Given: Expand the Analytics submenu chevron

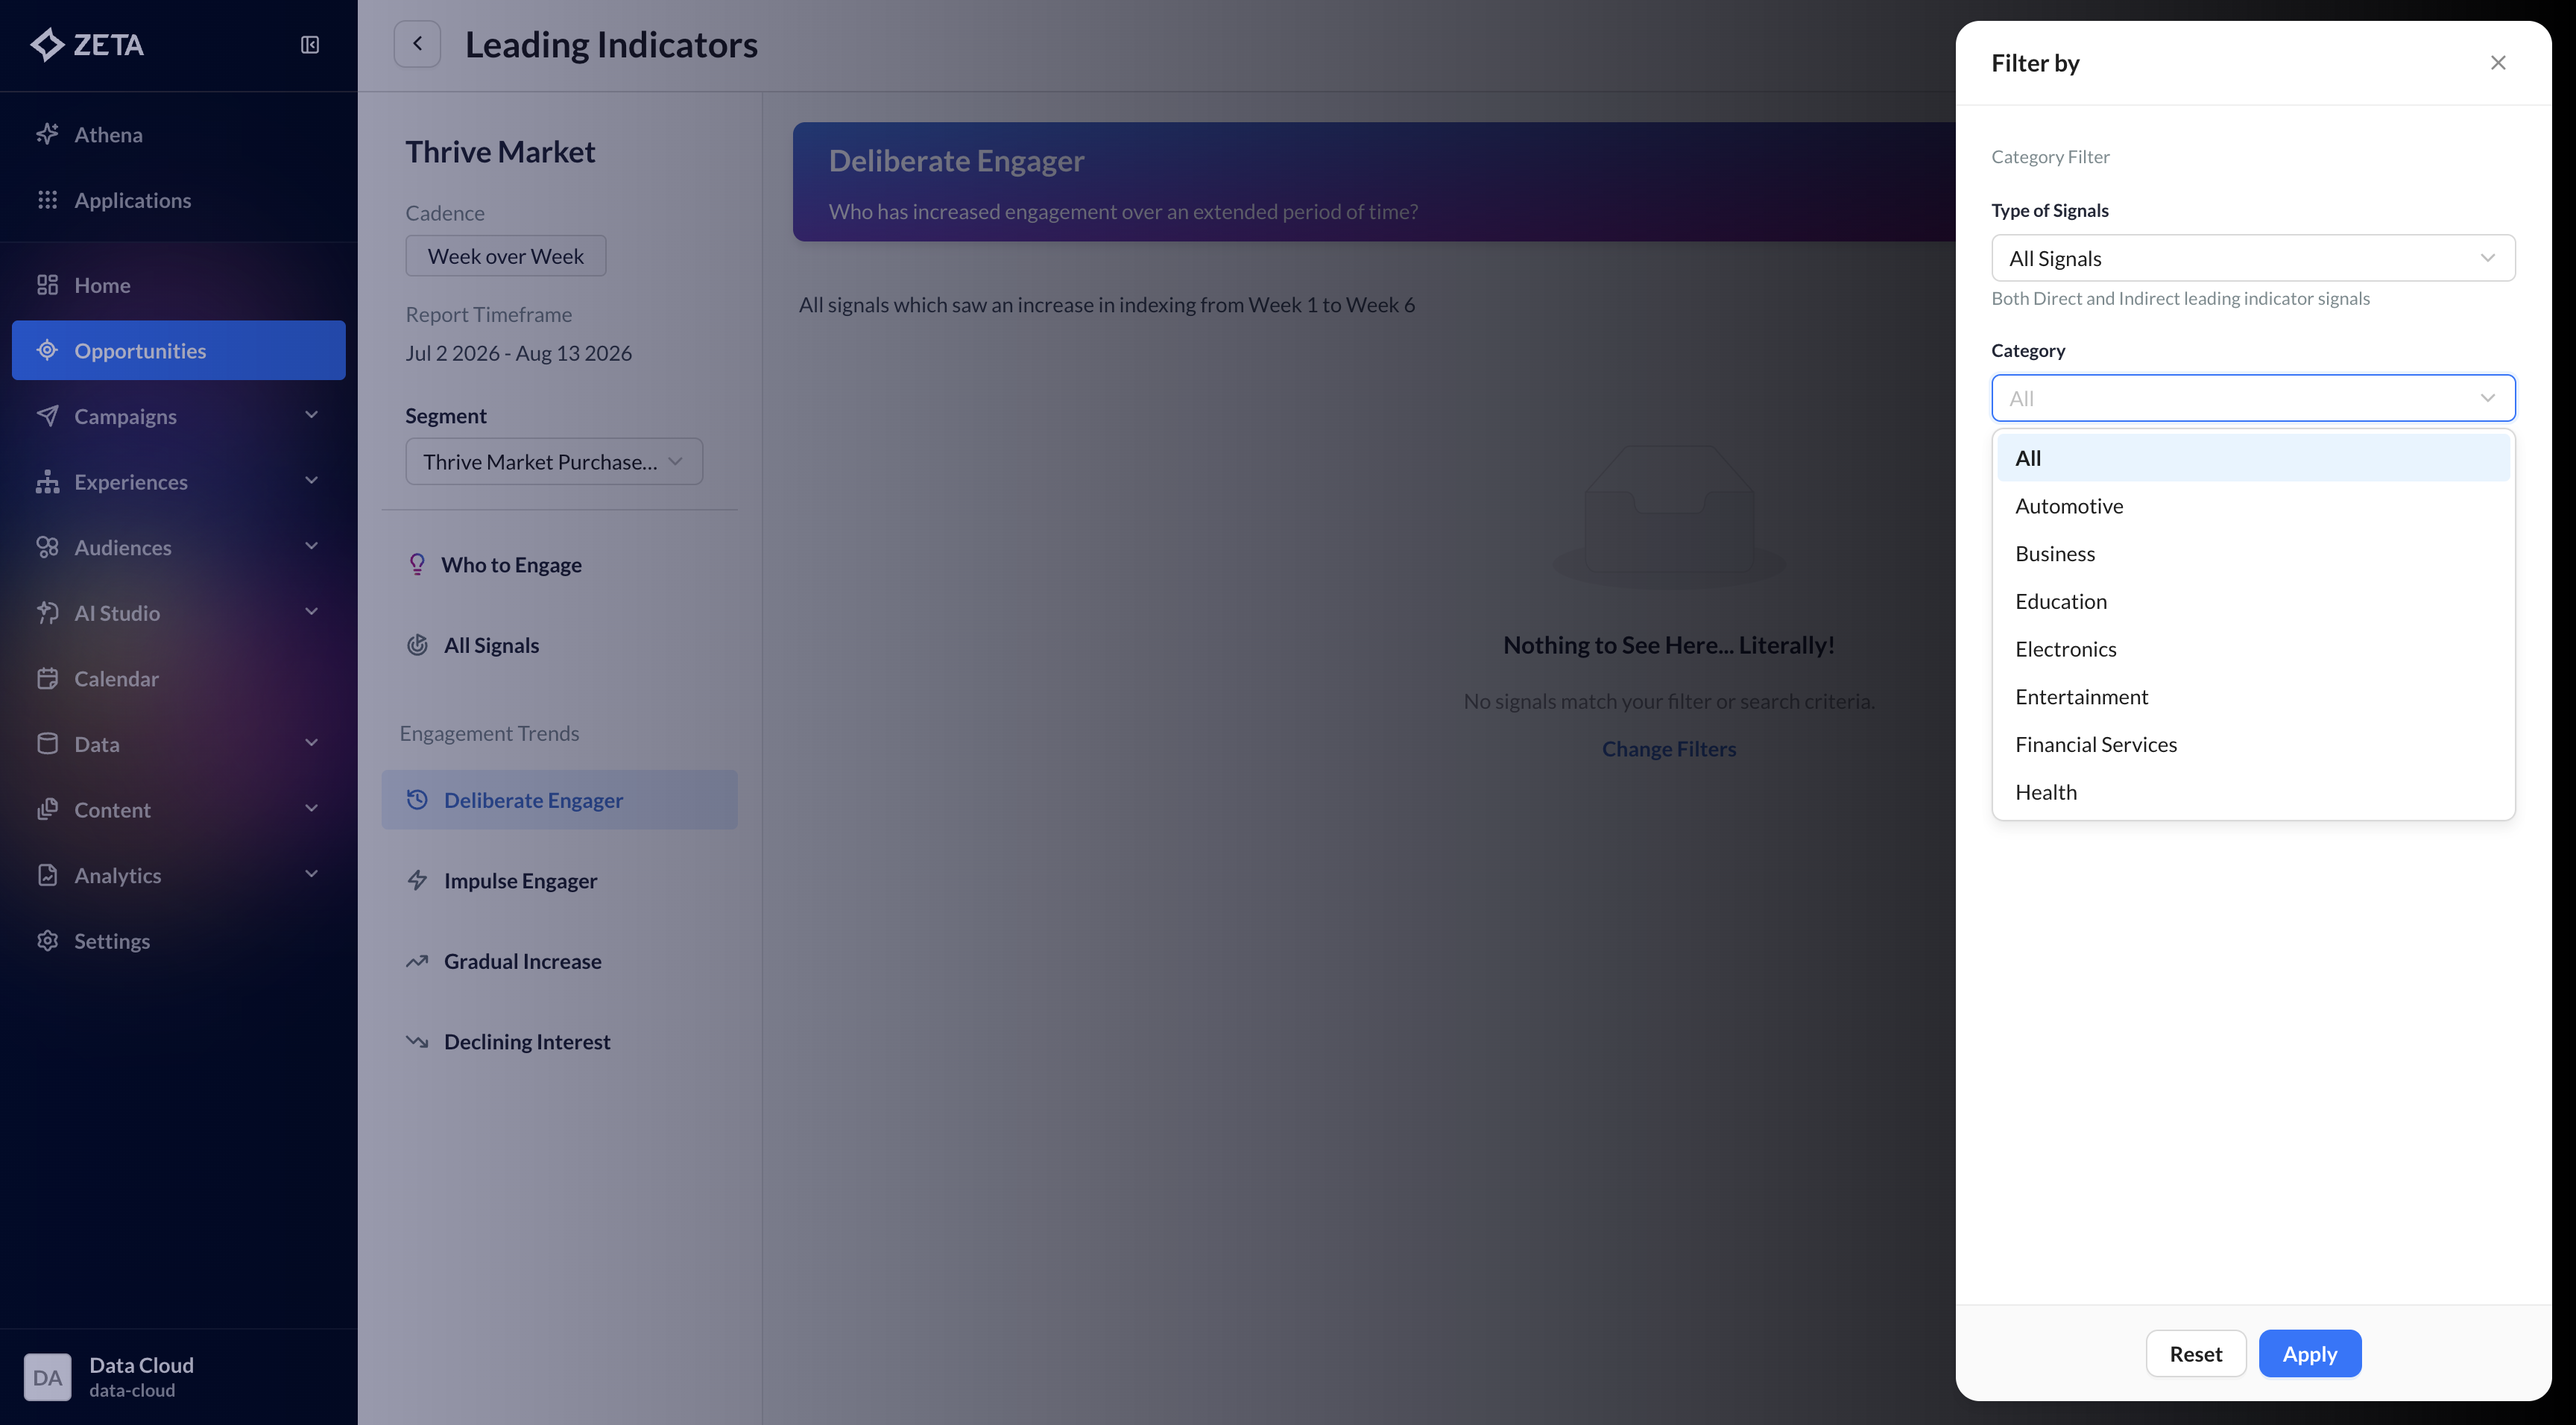Looking at the screenshot, I should tap(311, 874).
